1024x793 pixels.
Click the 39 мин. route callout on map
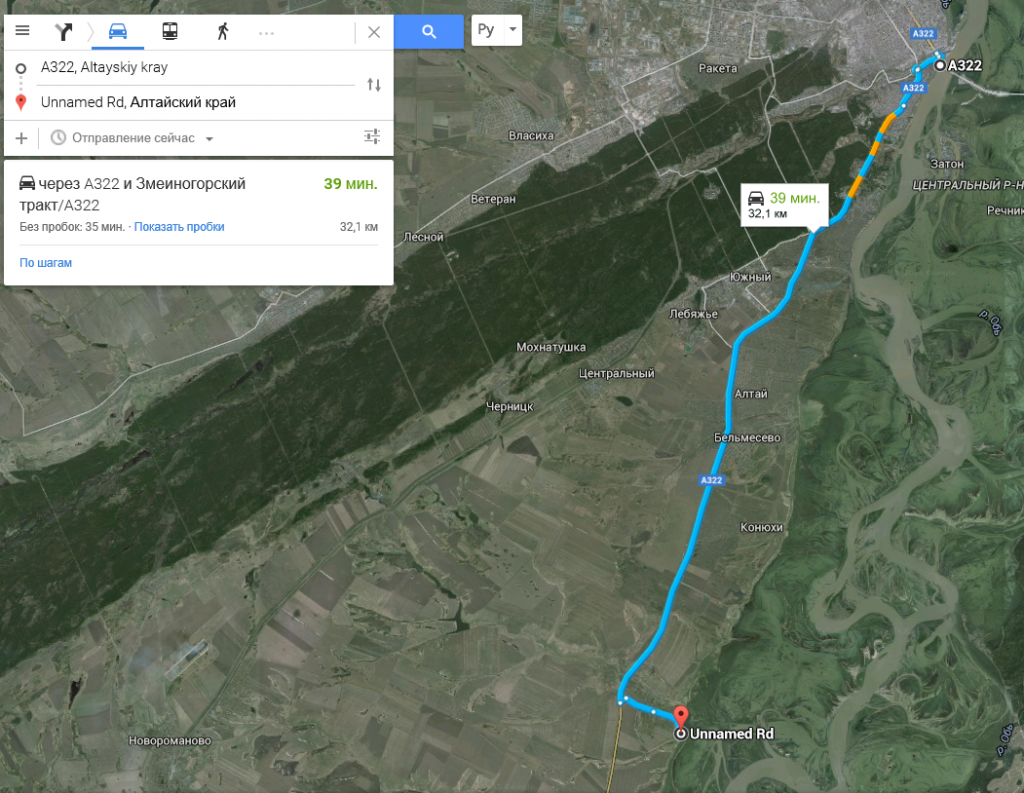[x=784, y=205]
